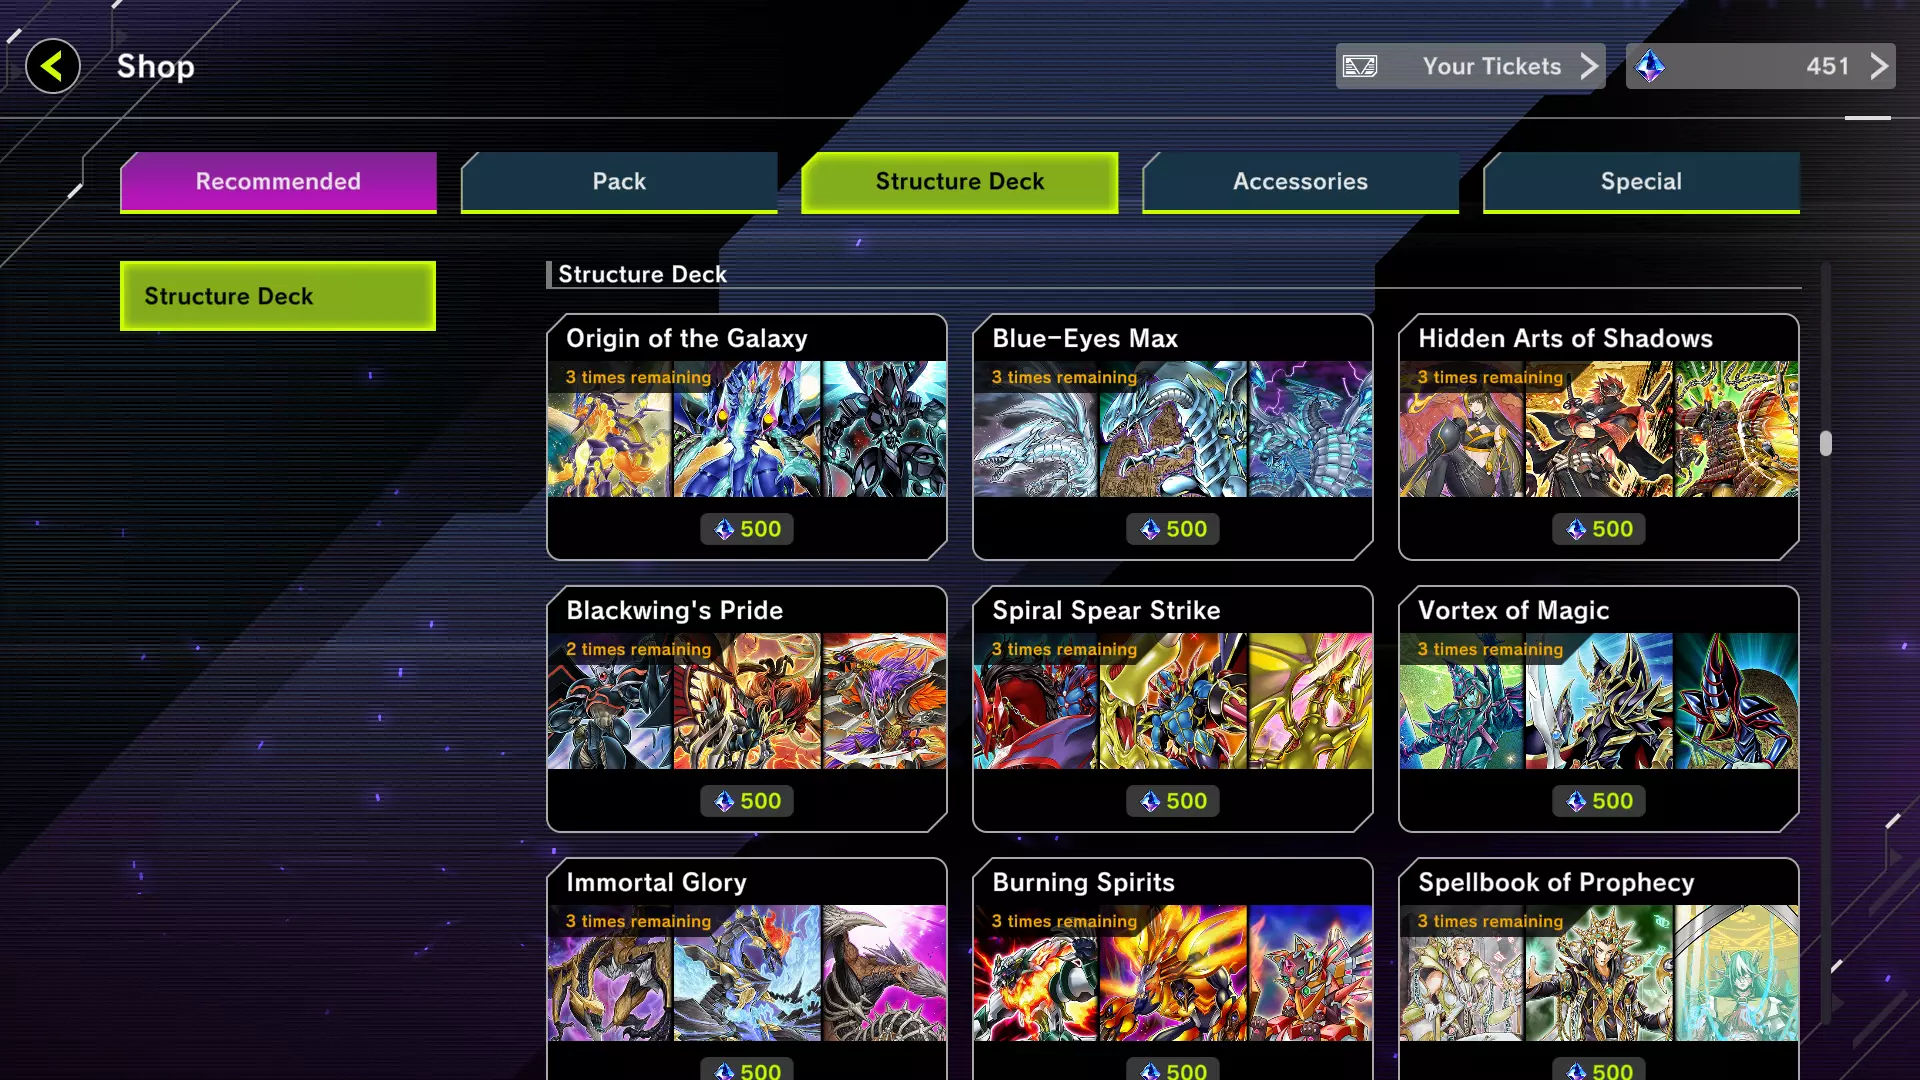1920x1080 pixels.
Task: Buy Spiral Spear Strike for 500 gems
Action: (x=1172, y=801)
